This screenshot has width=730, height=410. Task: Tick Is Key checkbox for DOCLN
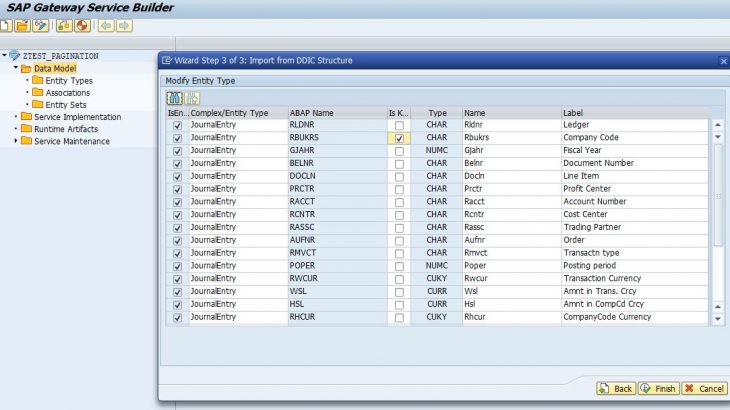(x=399, y=177)
